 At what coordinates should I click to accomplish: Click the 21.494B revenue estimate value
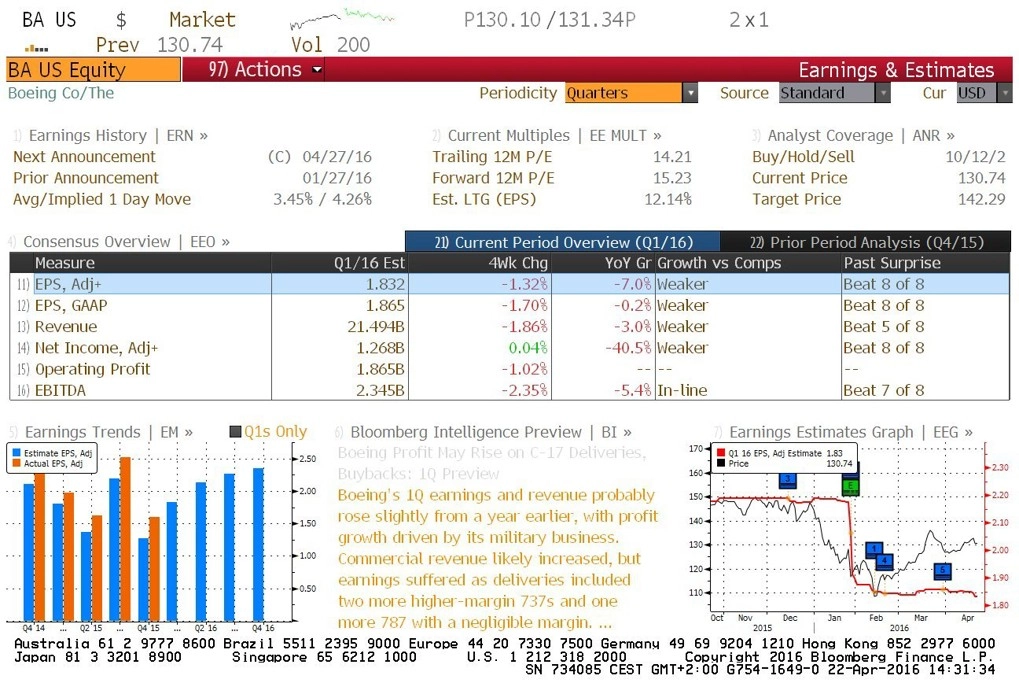(376, 326)
